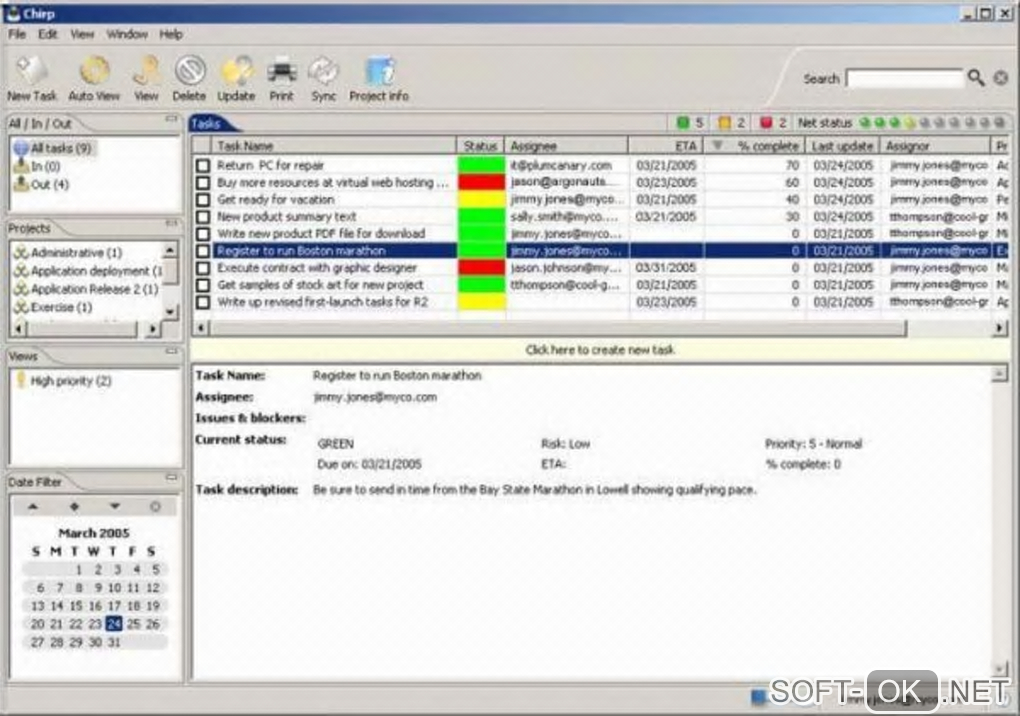Open the Edit menu
This screenshot has width=1020, height=716.
coord(47,34)
